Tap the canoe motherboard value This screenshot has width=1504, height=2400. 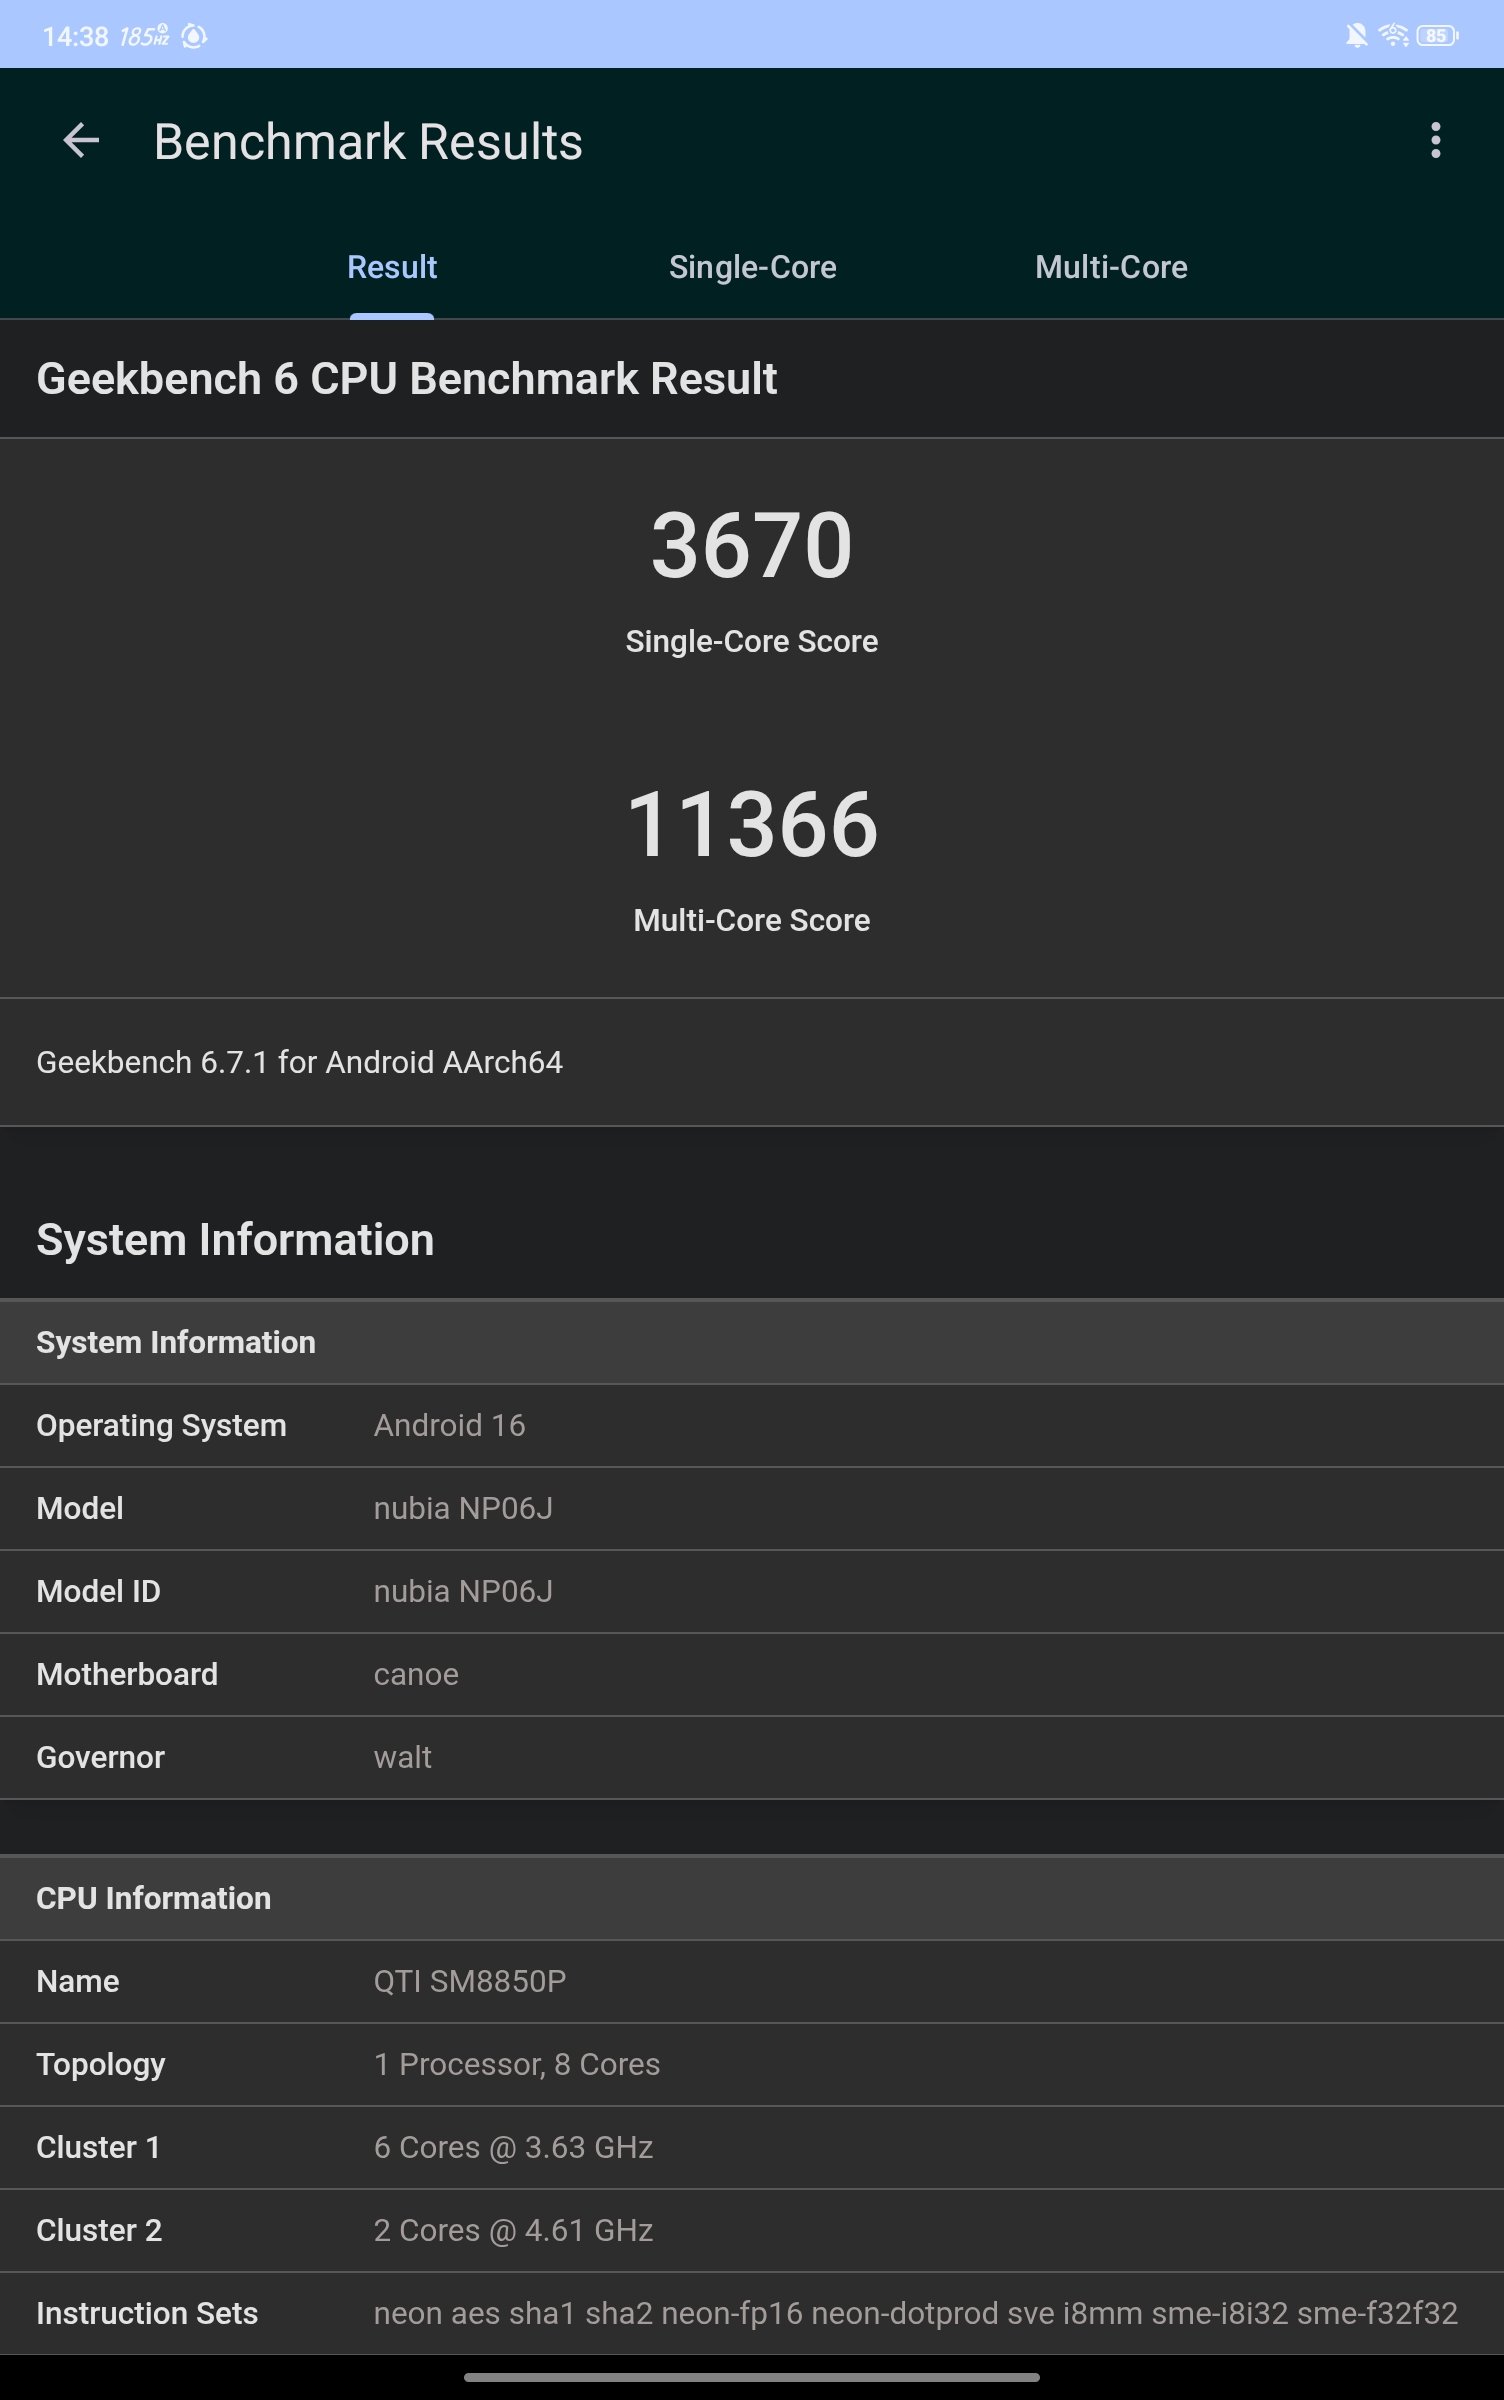click(416, 1674)
